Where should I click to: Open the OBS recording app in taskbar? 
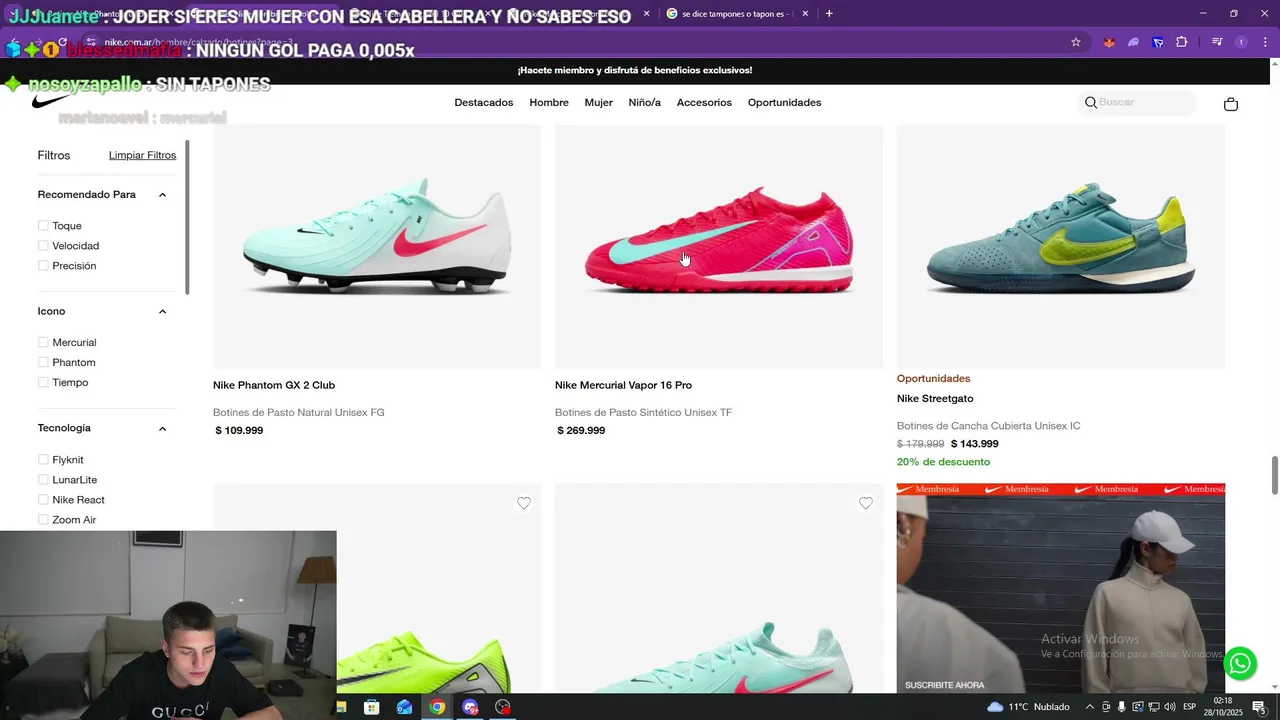[502, 707]
